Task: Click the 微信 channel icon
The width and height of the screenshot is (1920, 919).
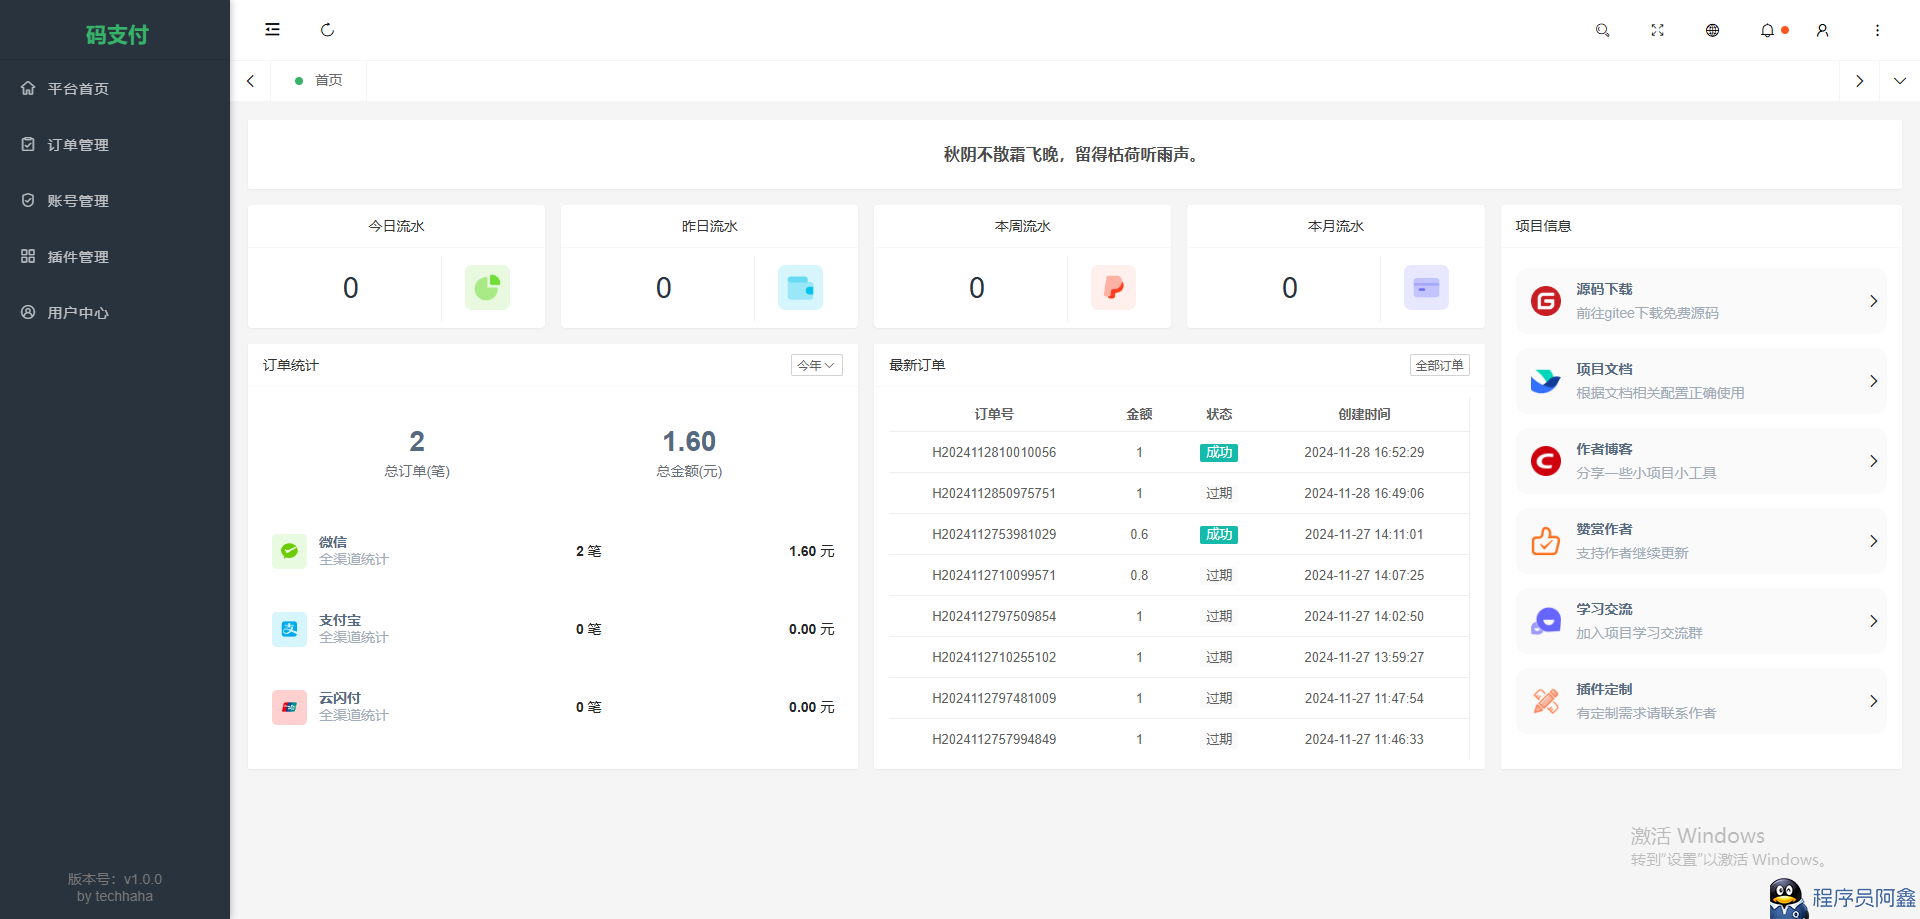Action: point(289,551)
